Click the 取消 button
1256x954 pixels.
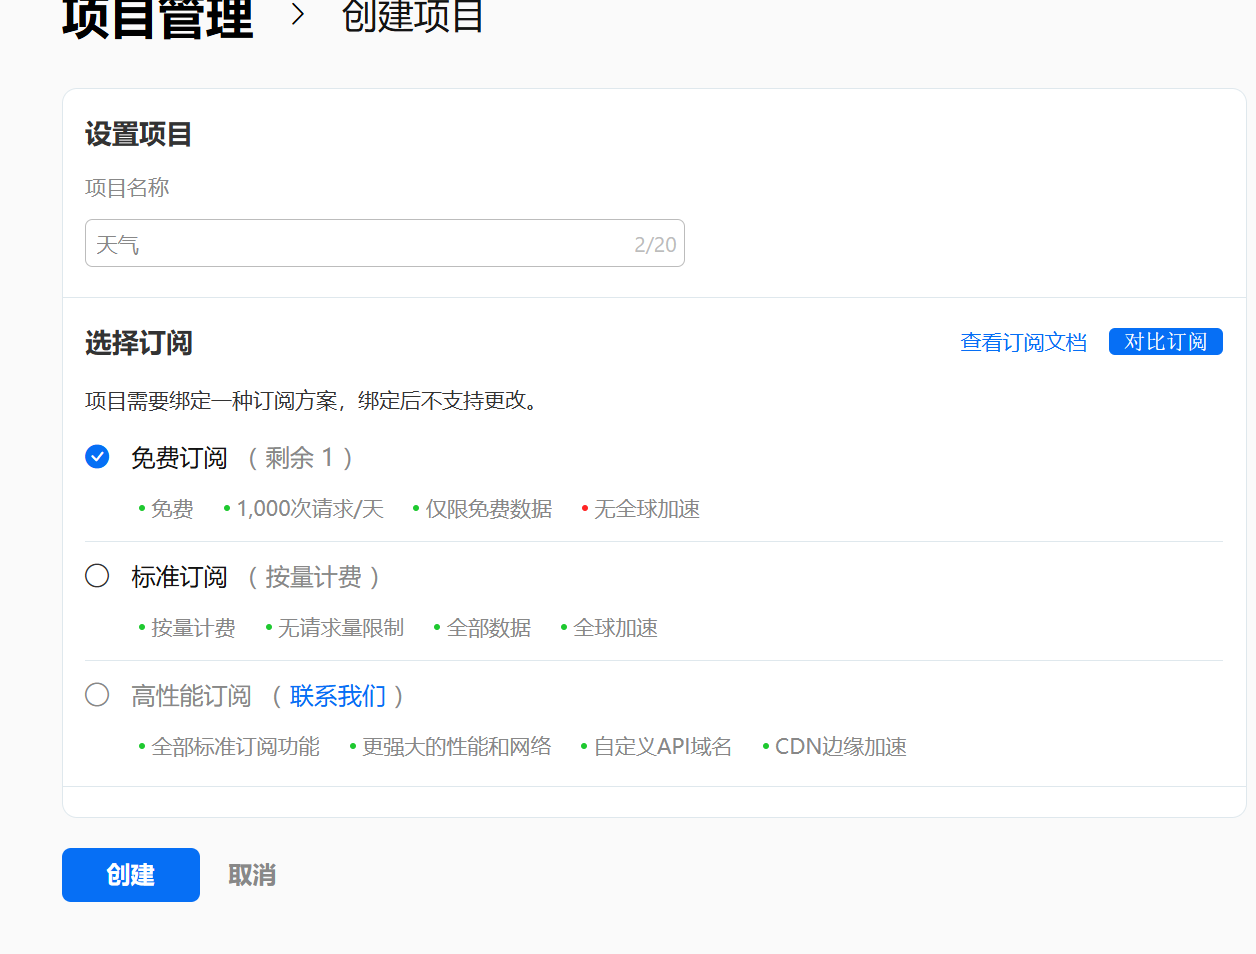click(251, 874)
